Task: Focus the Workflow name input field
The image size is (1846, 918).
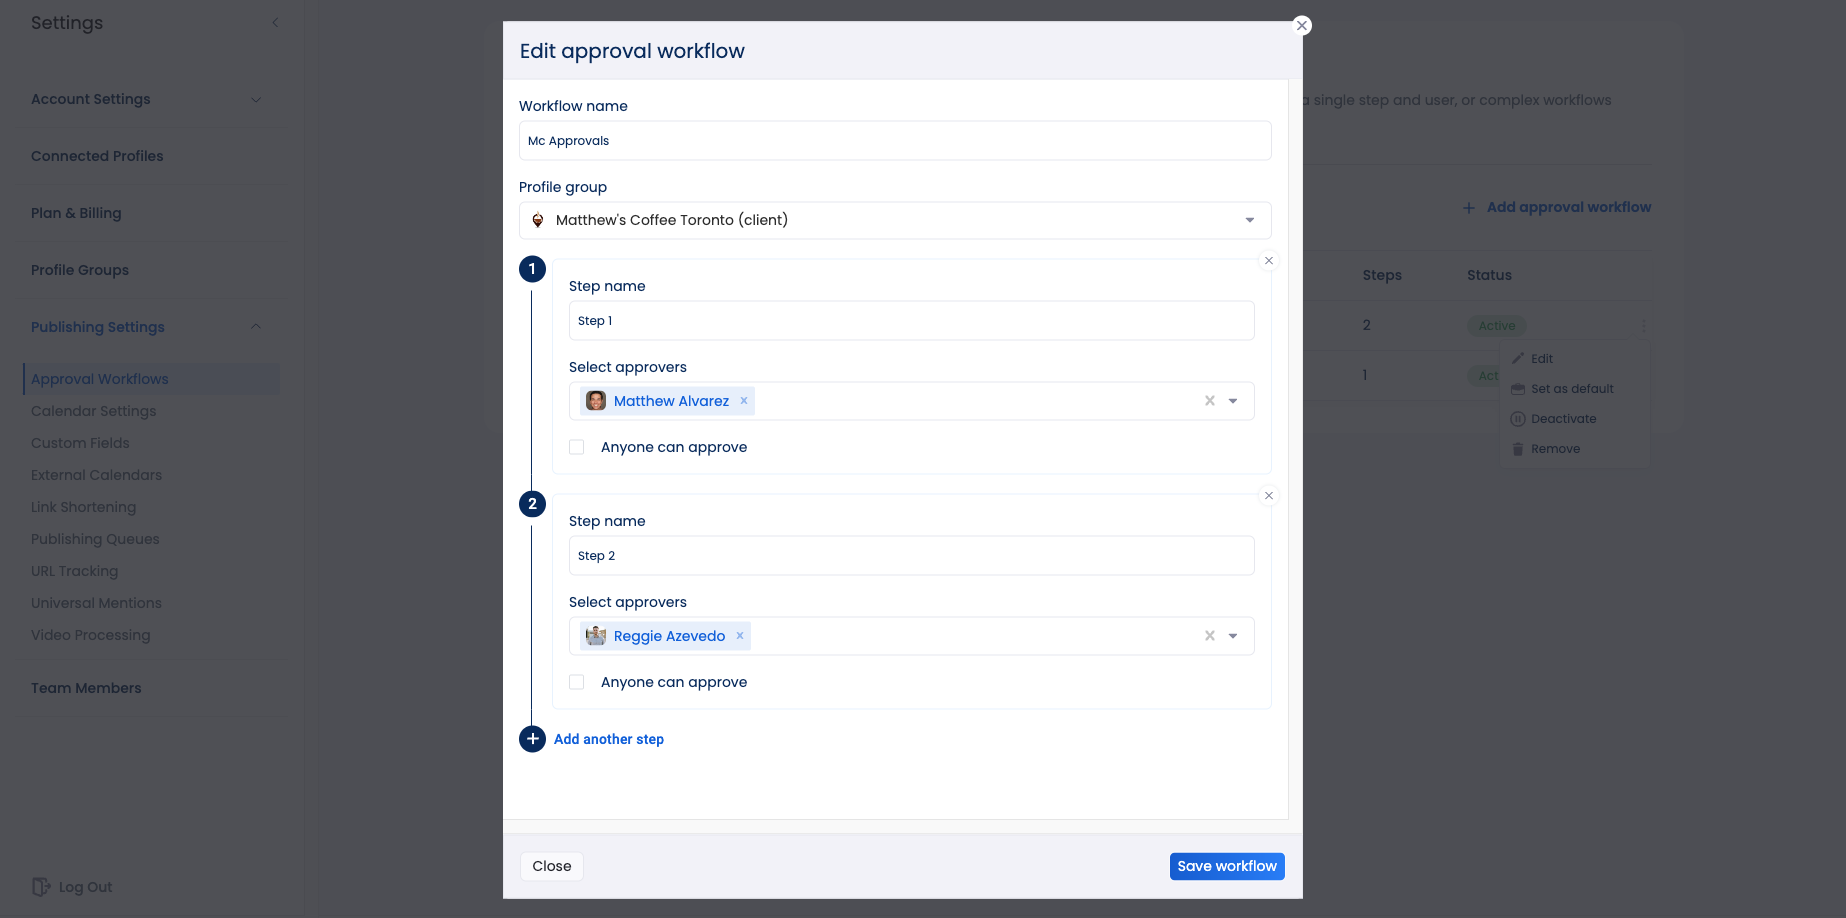Action: (895, 141)
